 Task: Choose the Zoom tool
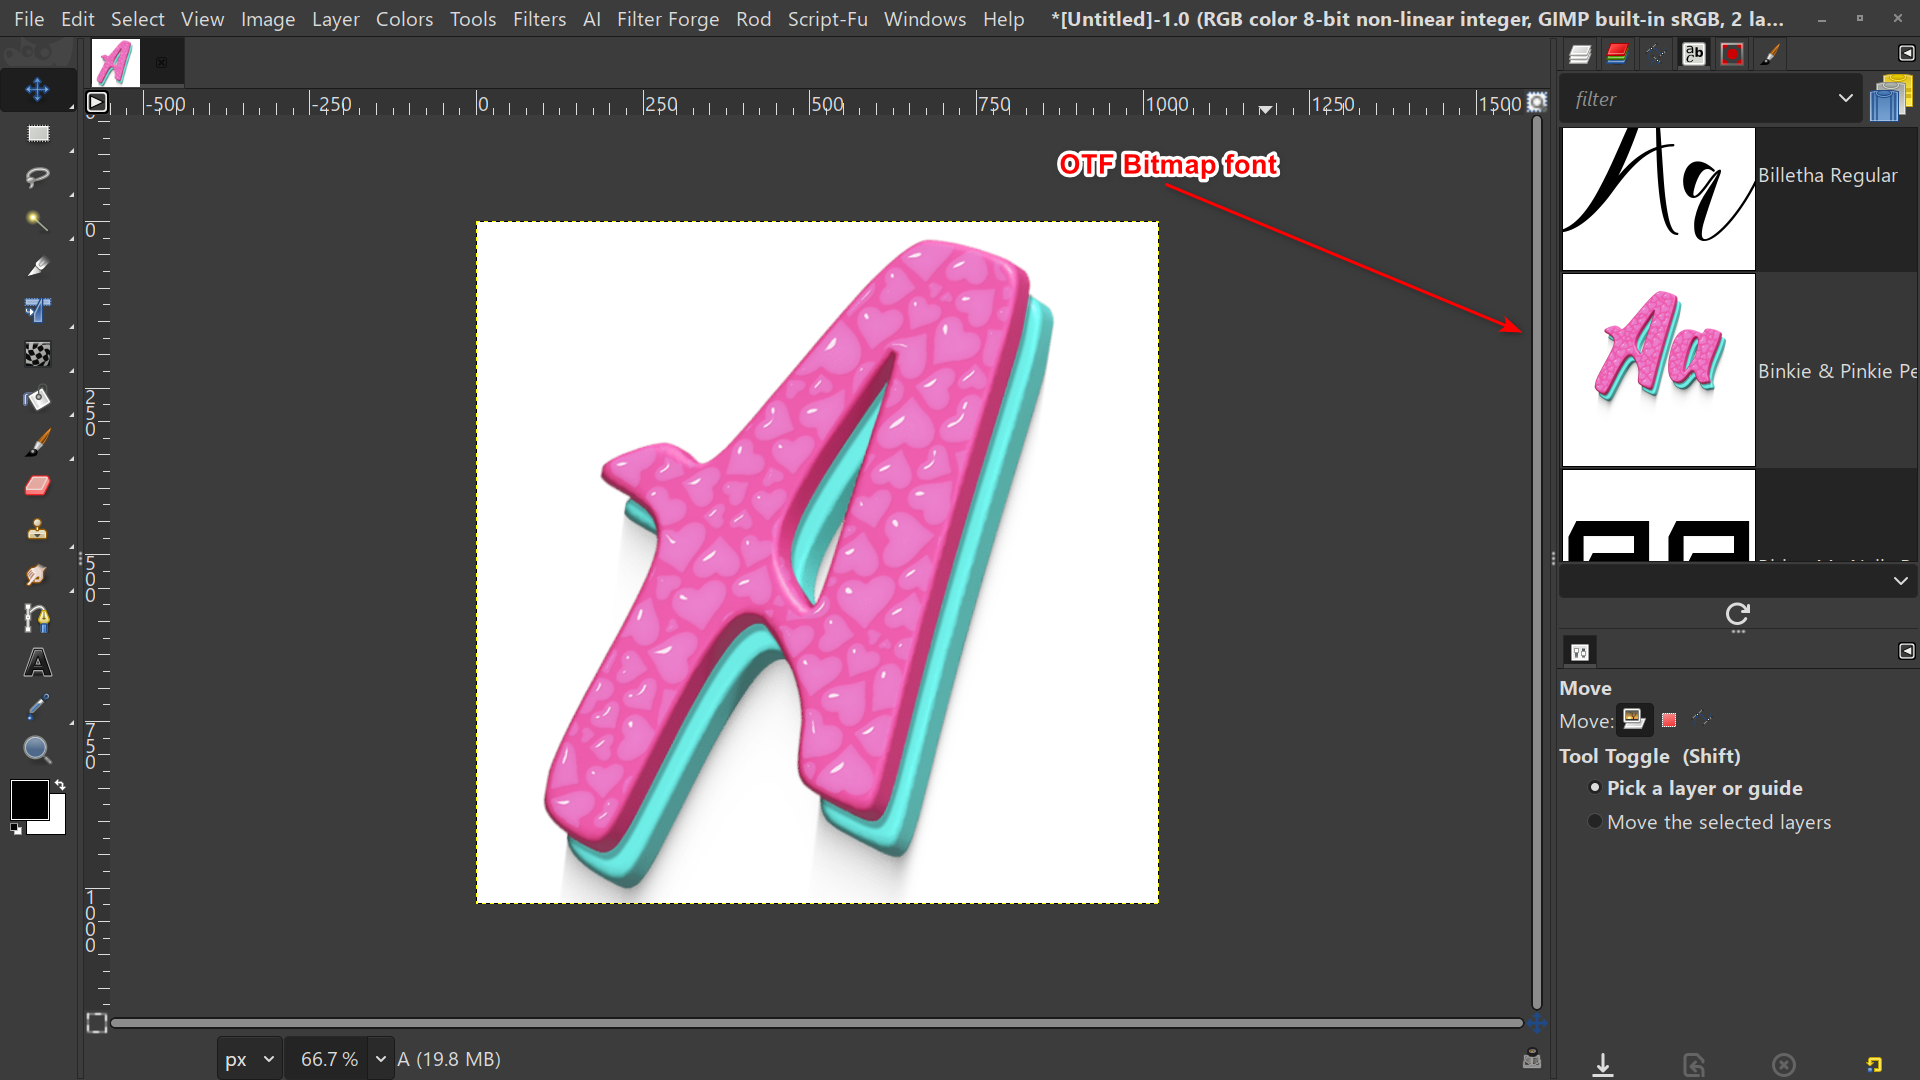tap(37, 750)
